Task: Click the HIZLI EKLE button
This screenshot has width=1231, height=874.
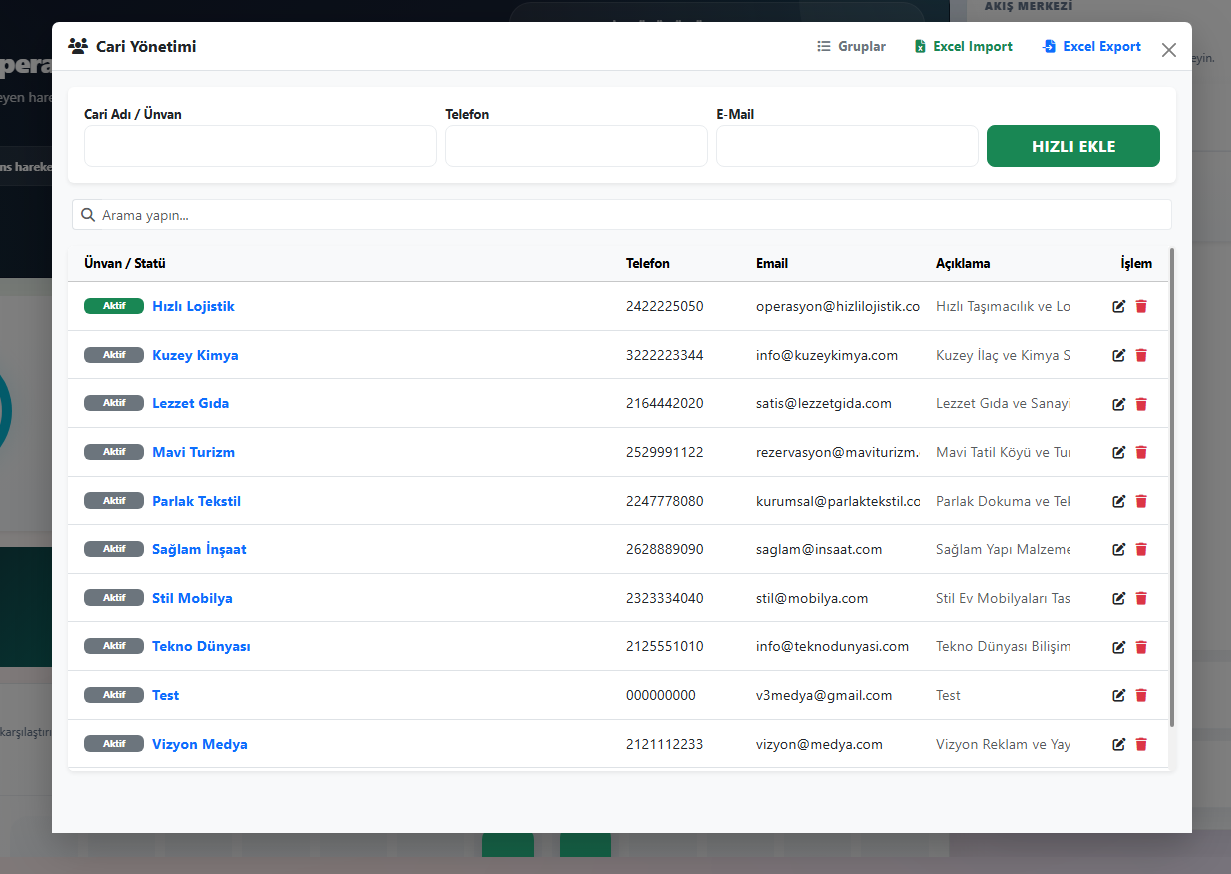Action: pos(1073,146)
